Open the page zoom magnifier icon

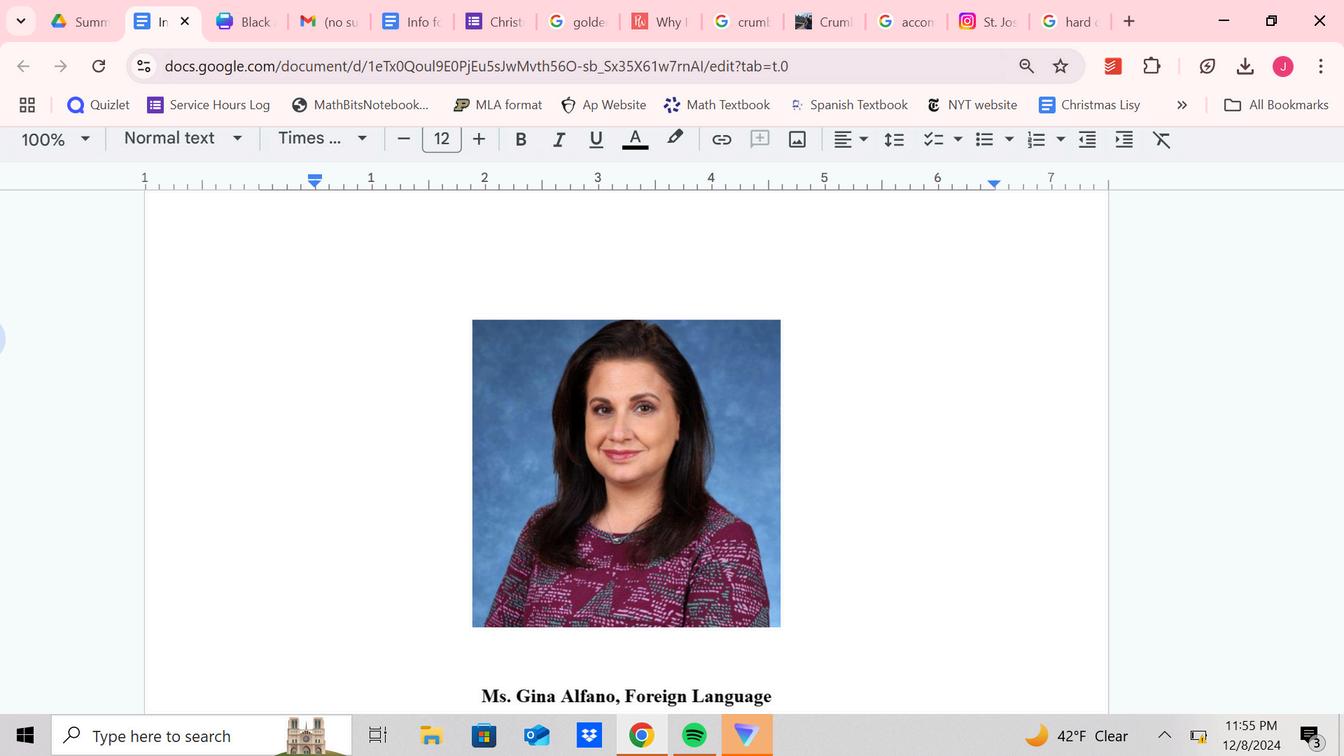(1026, 66)
